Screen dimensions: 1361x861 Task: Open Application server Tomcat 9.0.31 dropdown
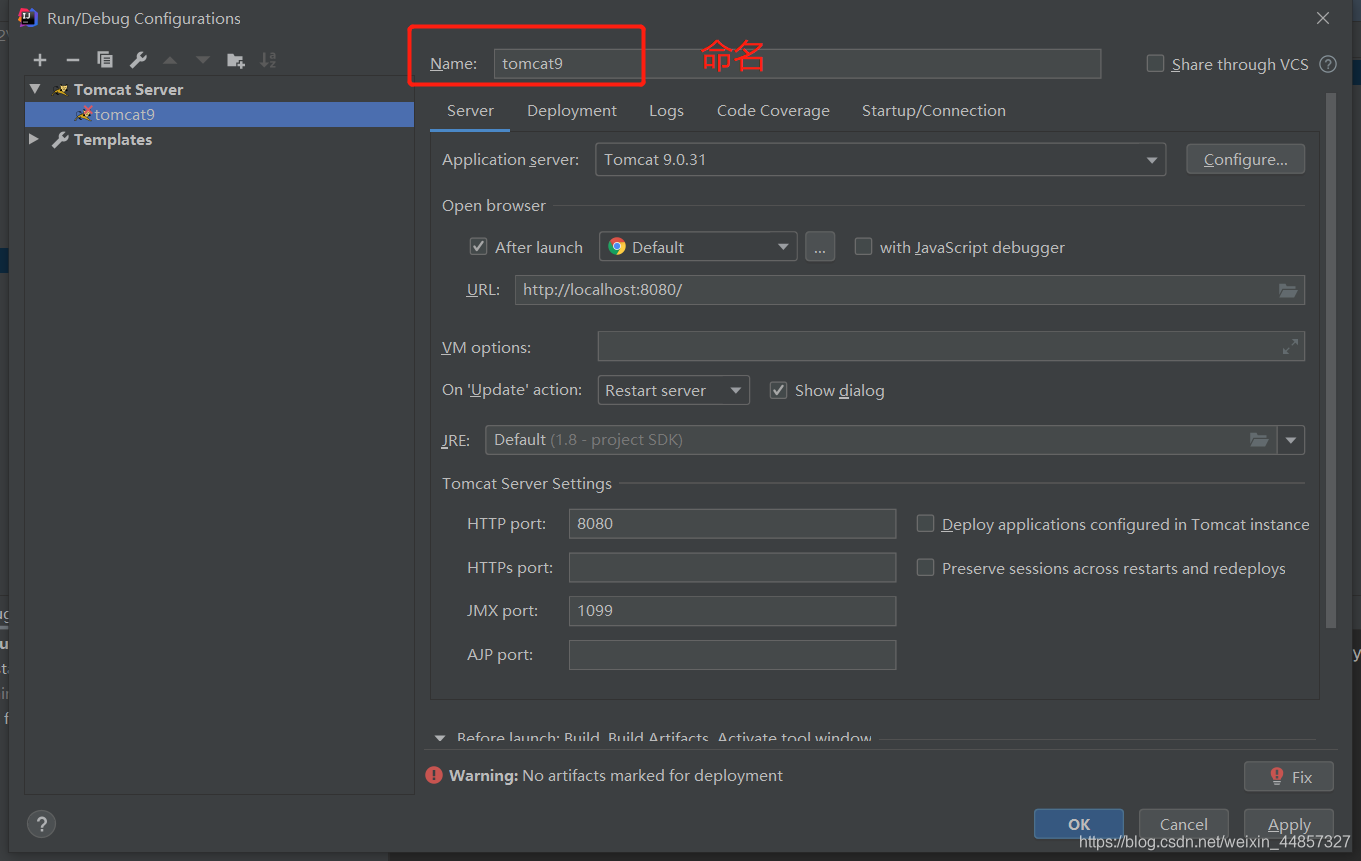pos(880,160)
